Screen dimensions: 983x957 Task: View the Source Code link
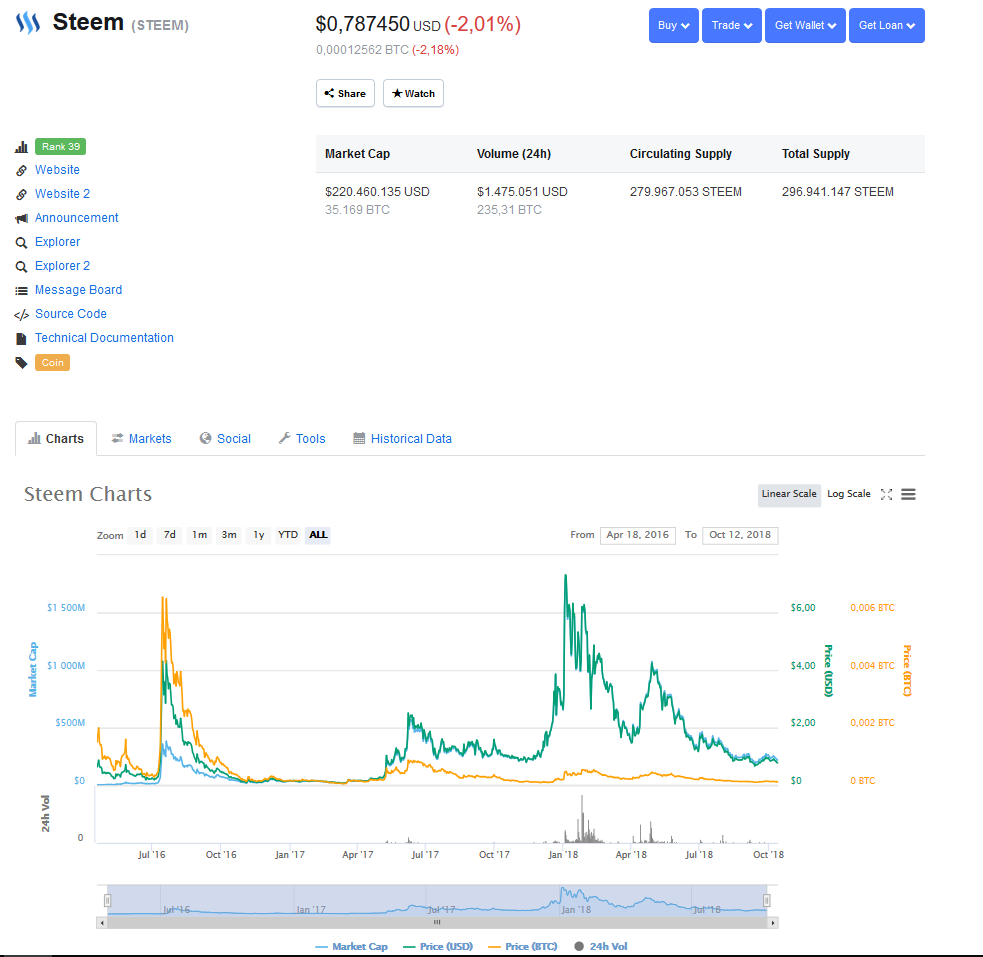71,313
